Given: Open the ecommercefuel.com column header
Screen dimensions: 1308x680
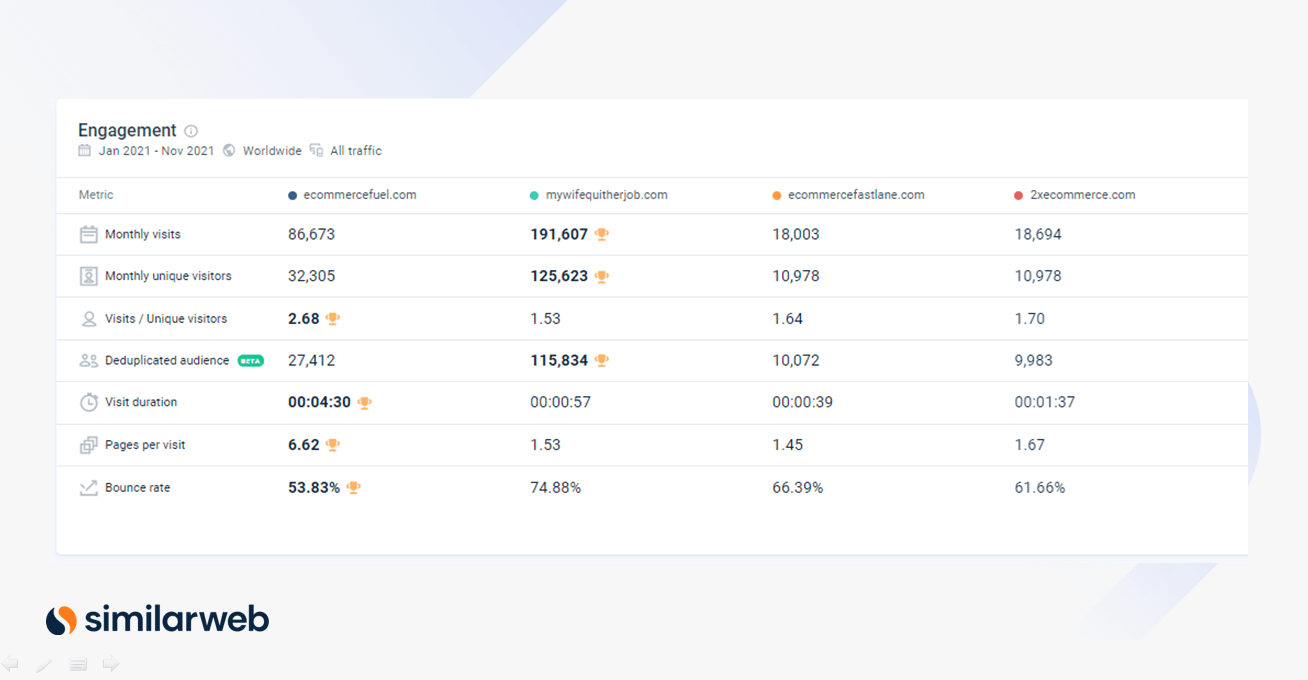Looking at the screenshot, I should [359, 195].
